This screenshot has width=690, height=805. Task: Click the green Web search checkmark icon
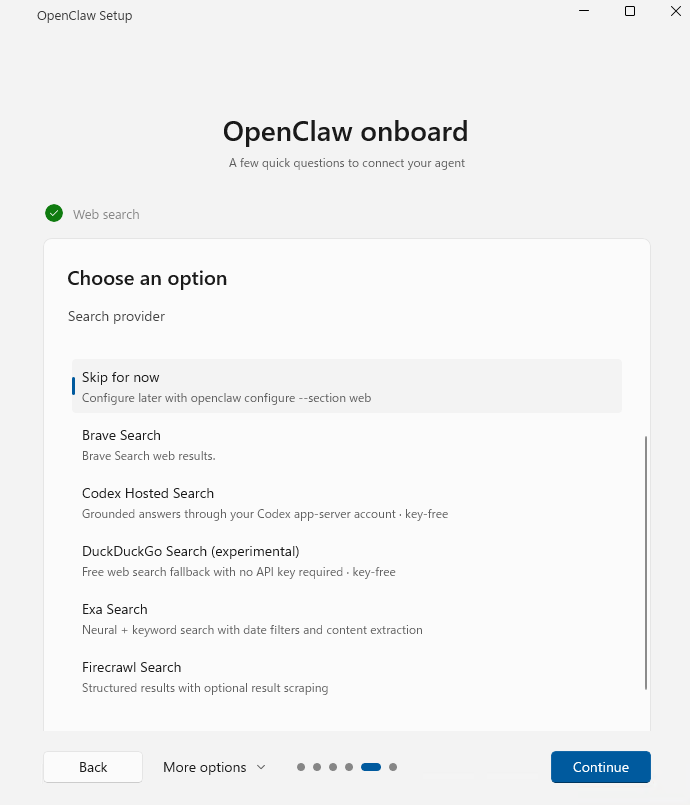54,213
